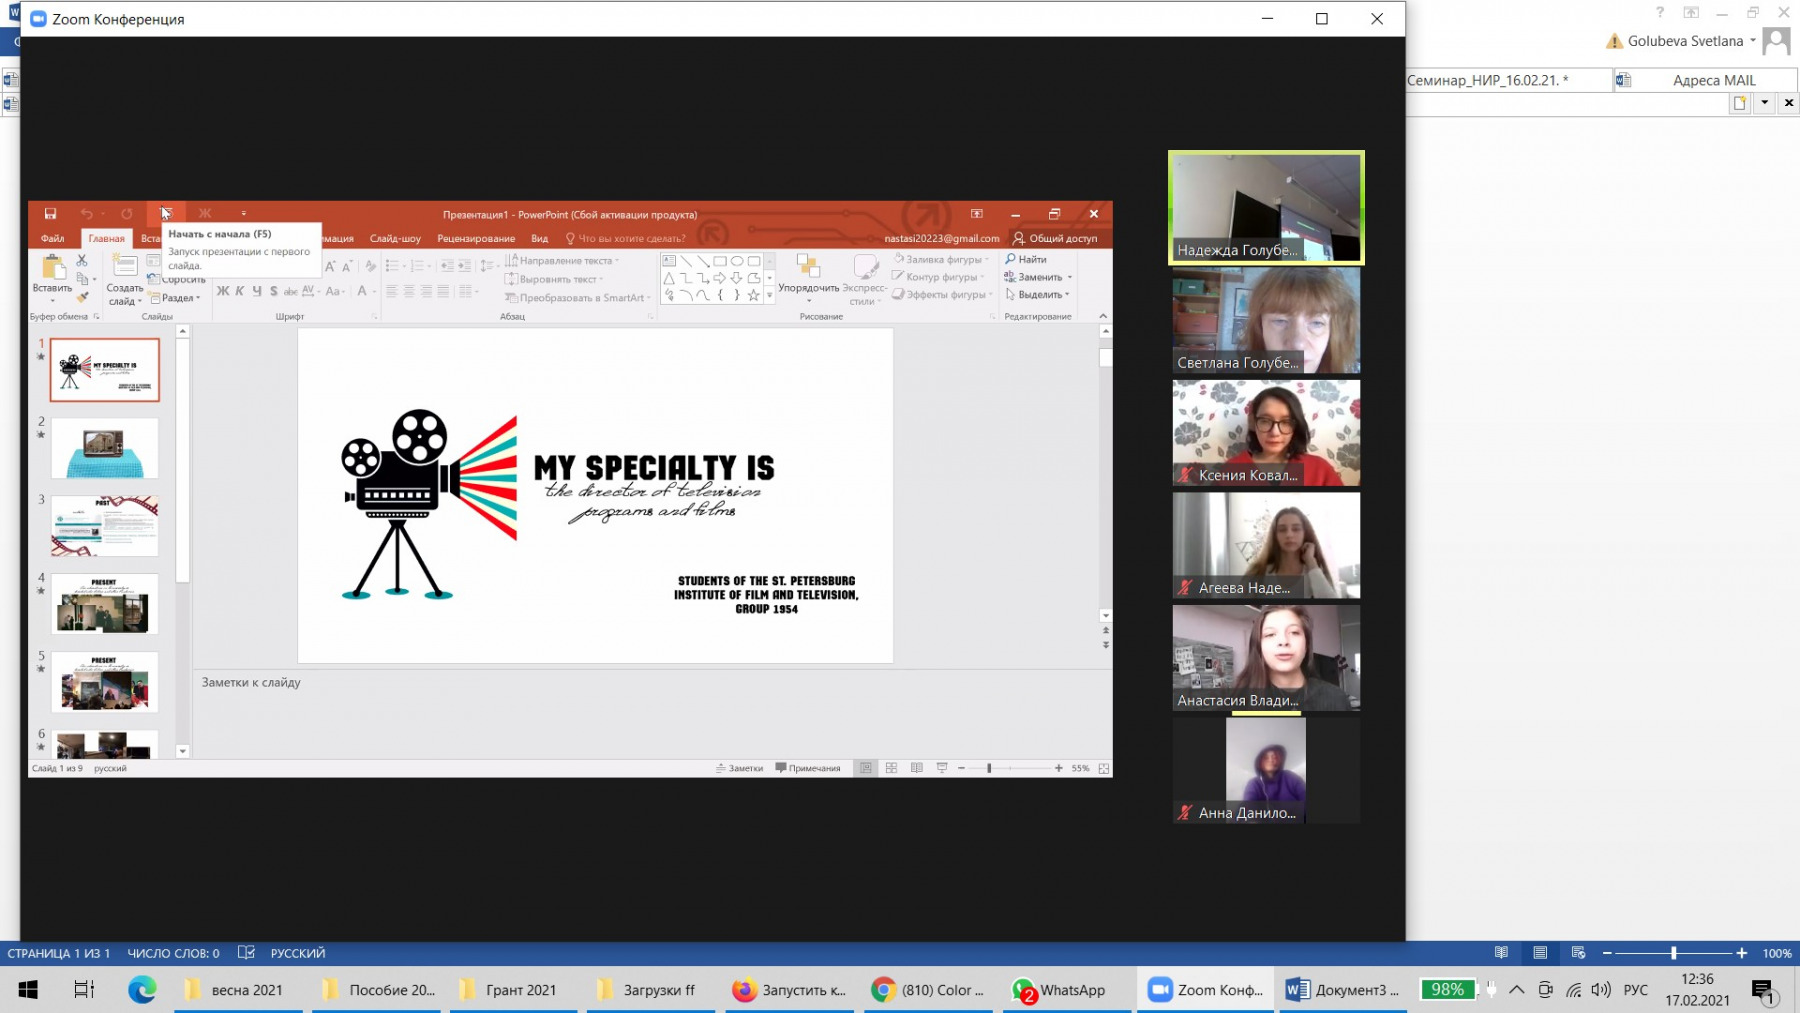Click the slideshow view icon in status bar
This screenshot has width=1800, height=1013.
[x=942, y=768]
